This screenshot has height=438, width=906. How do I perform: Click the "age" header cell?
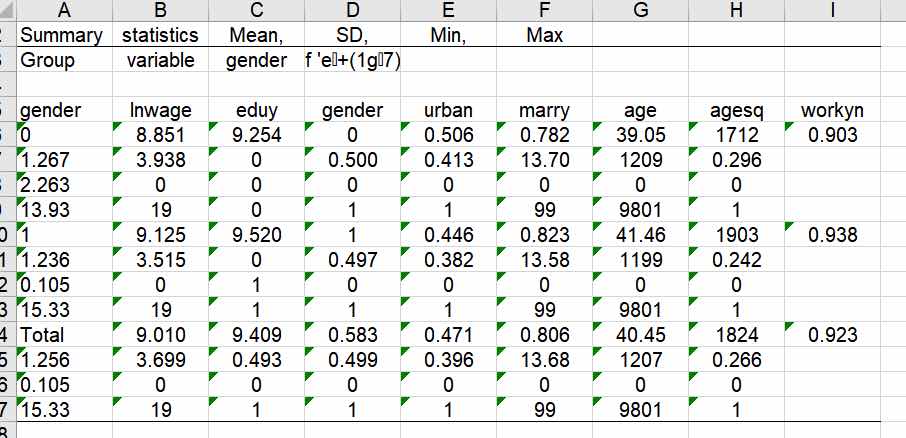pos(640,110)
